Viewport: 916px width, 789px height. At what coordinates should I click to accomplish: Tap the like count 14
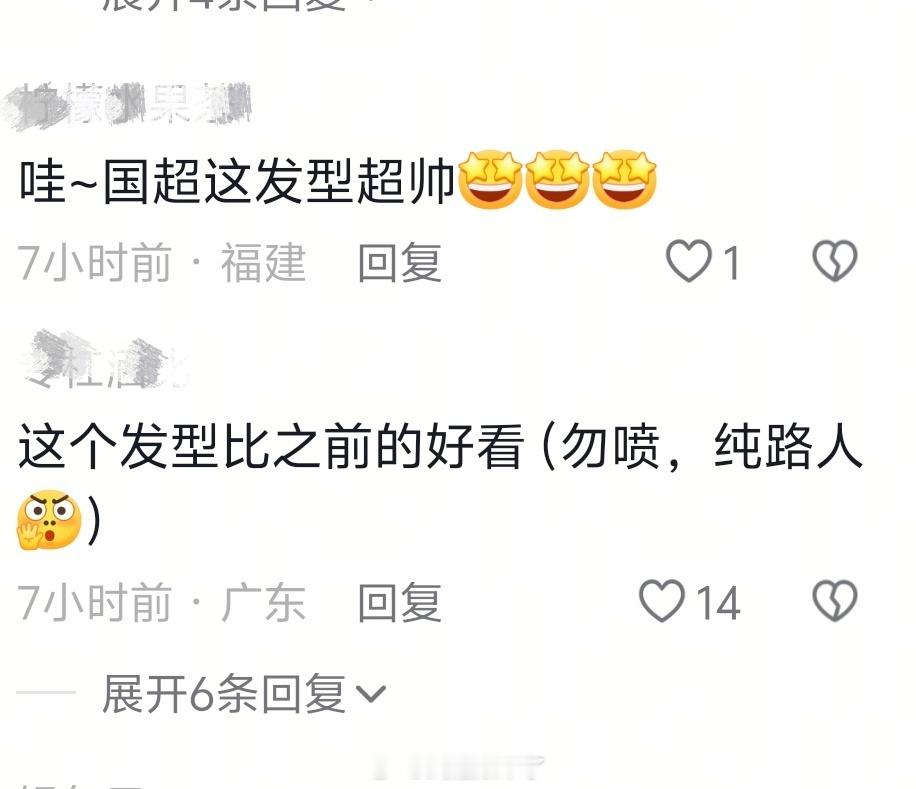(x=718, y=603)
